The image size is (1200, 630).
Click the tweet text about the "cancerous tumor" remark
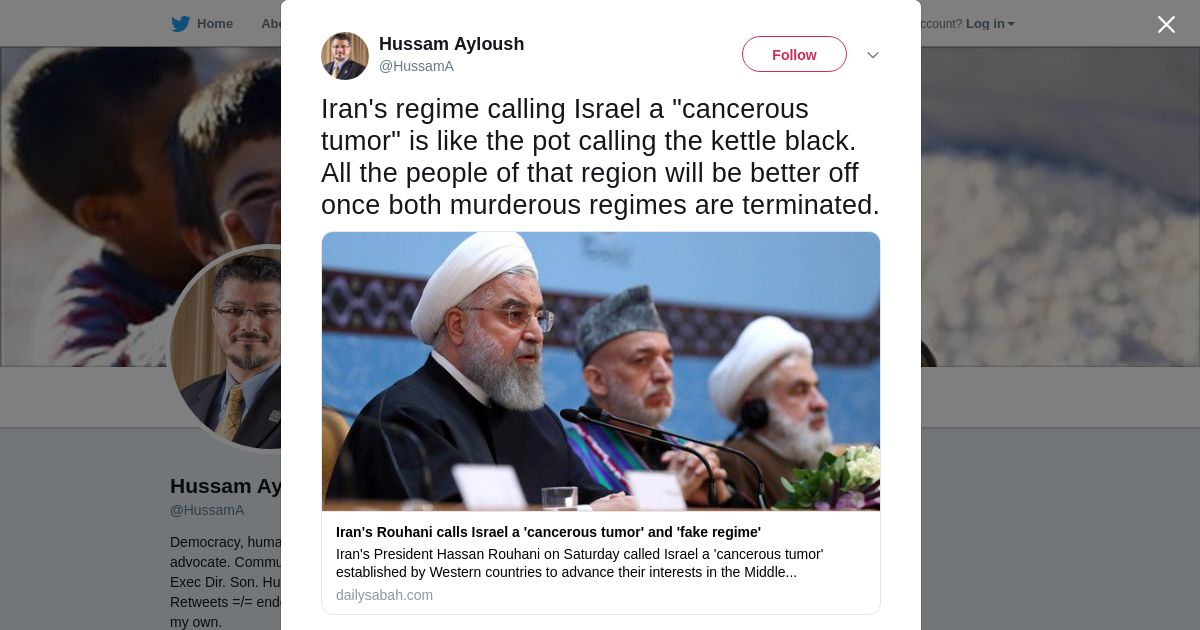(x=600, y=157)
